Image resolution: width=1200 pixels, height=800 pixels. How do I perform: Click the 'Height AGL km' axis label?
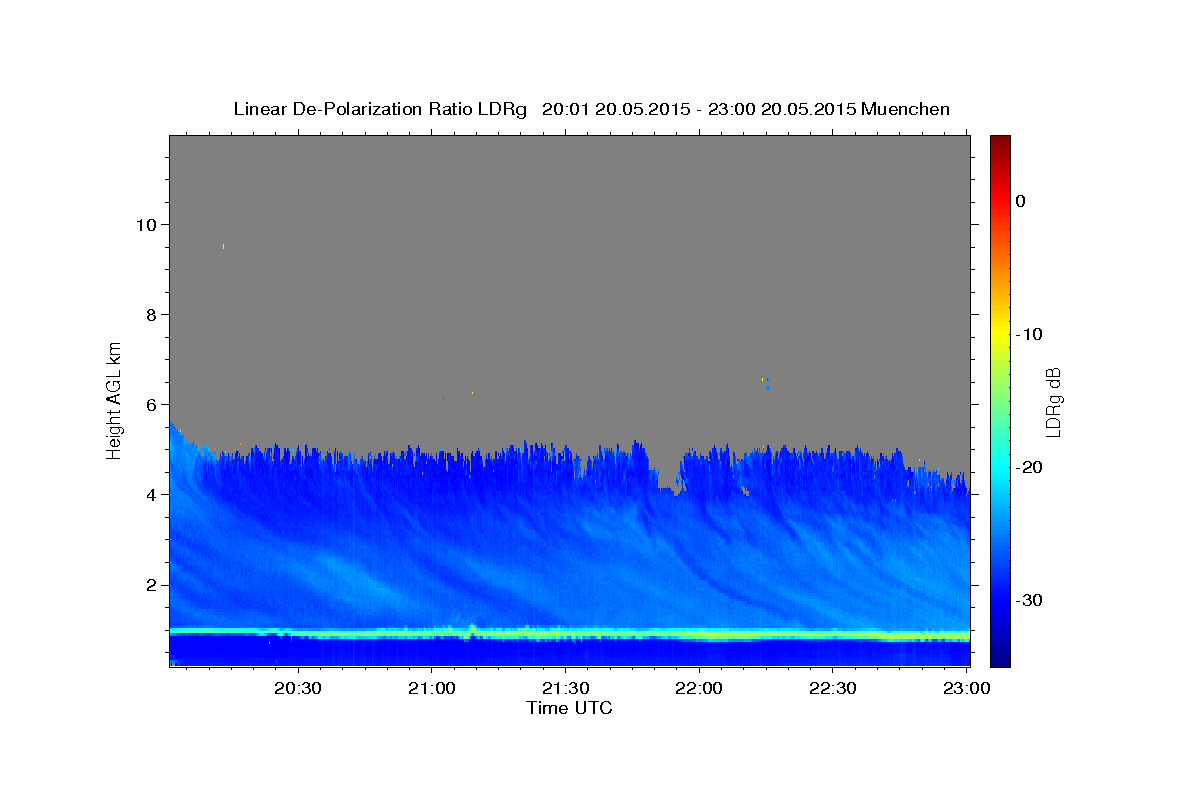point(114,399)
